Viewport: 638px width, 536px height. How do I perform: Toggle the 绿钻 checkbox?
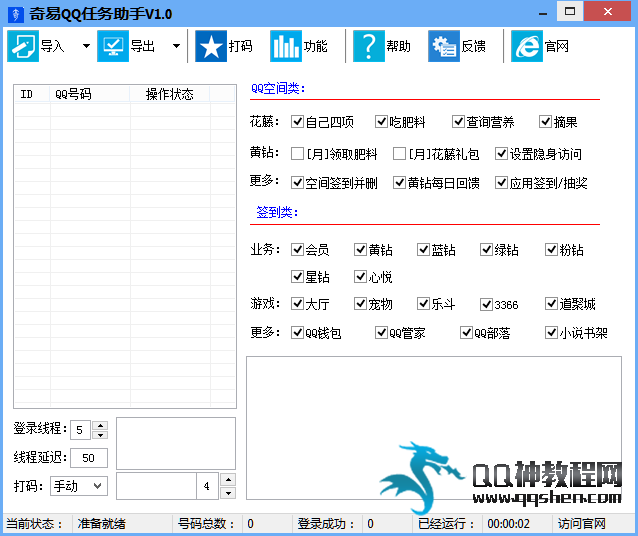(487, 249)
